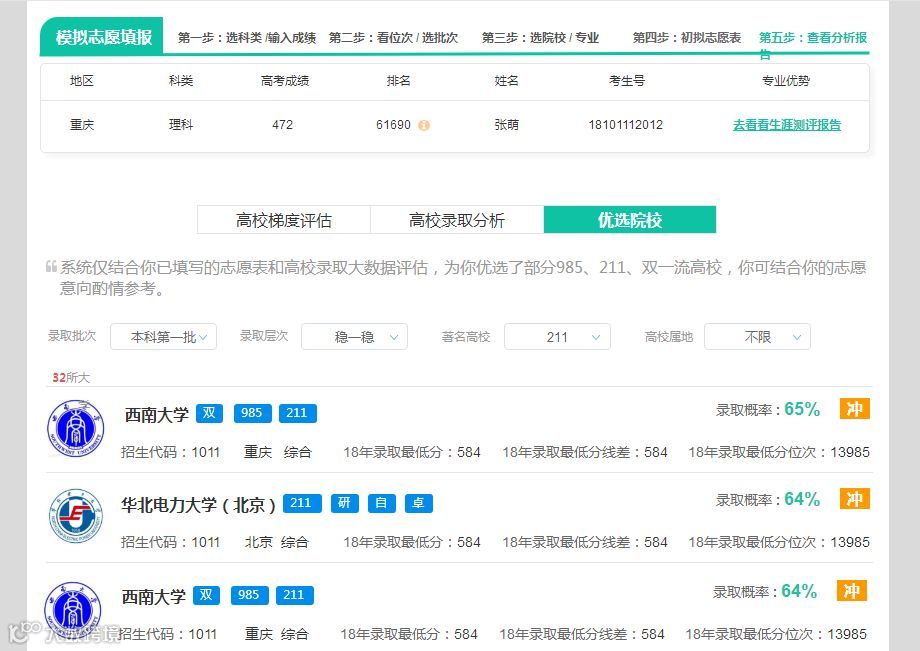Switch to the 高校梯度评估 tab
The image size is (920, 651).
(x=284, y=220)
